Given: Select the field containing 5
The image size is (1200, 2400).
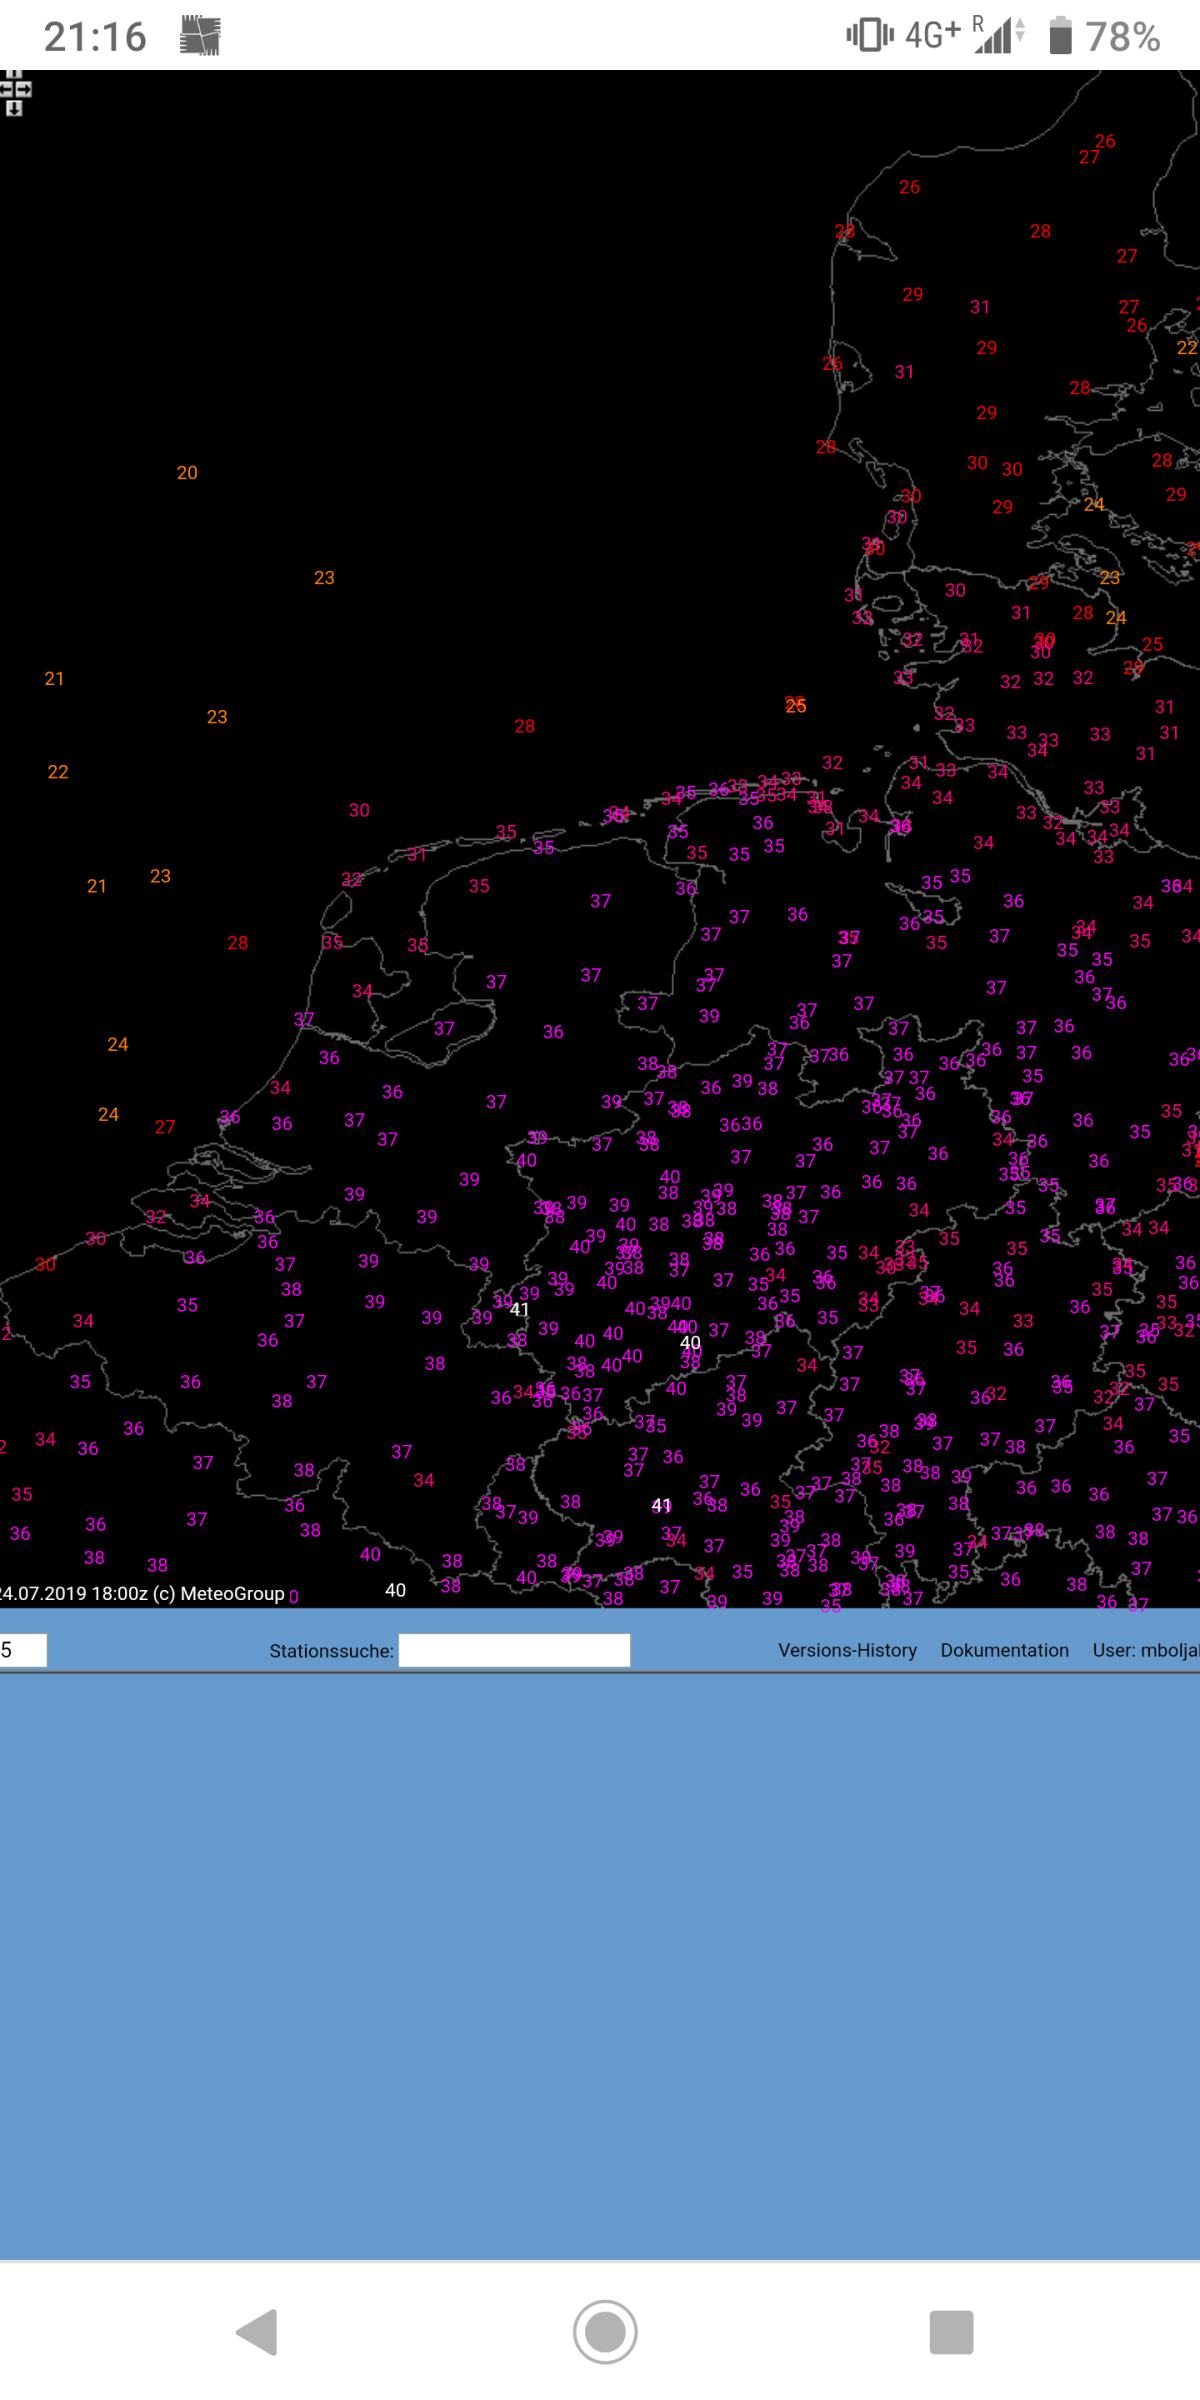Looking at the screenshot, I should pos(23,1650).
